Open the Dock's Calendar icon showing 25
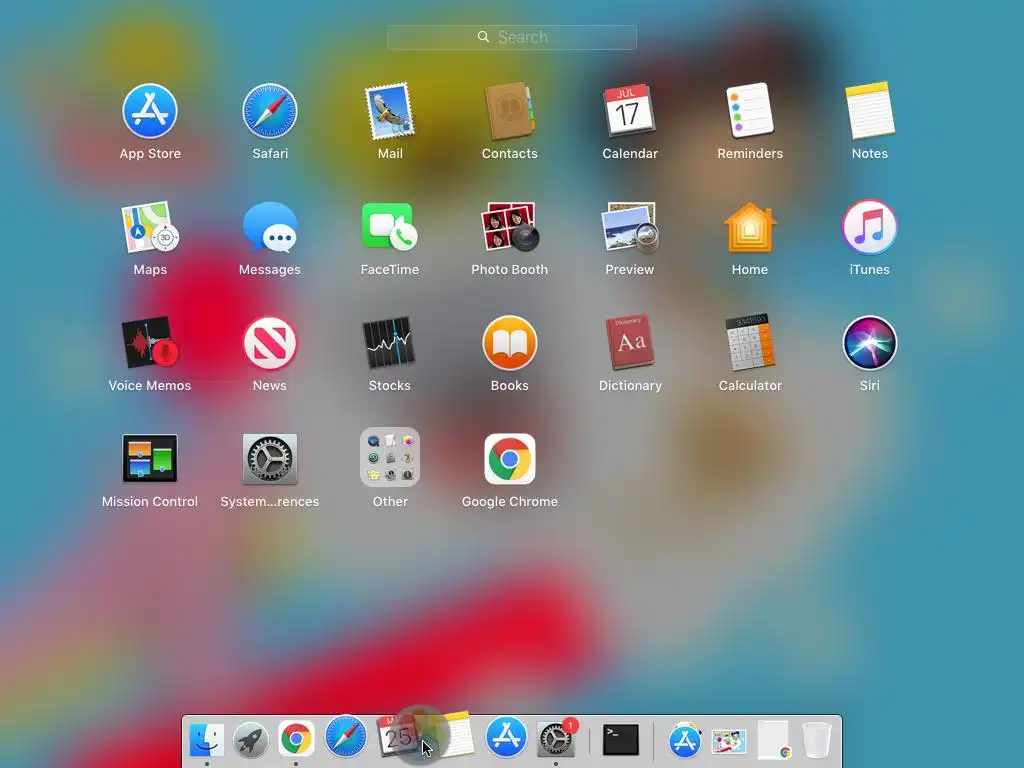This screenshot has width=1024, height=768. 396,736
